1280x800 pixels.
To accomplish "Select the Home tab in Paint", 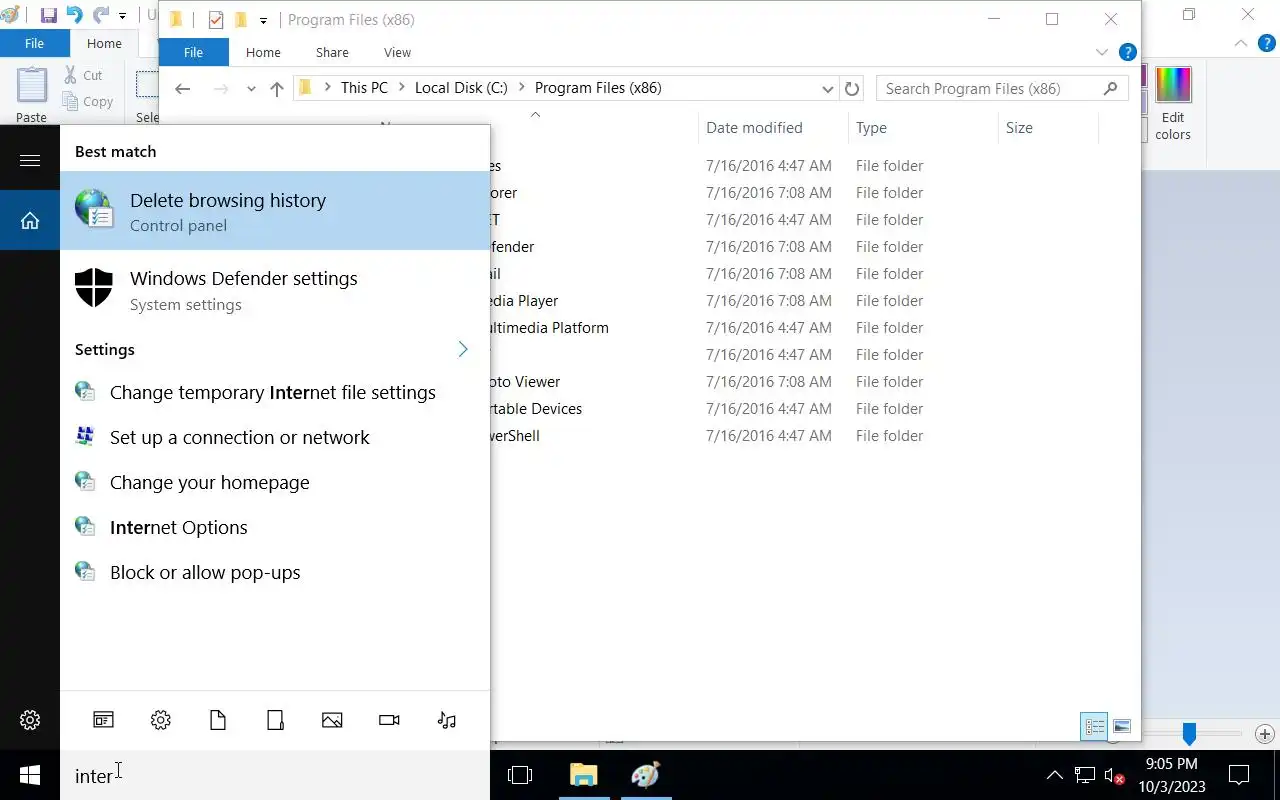I will [x=104, y=43].
